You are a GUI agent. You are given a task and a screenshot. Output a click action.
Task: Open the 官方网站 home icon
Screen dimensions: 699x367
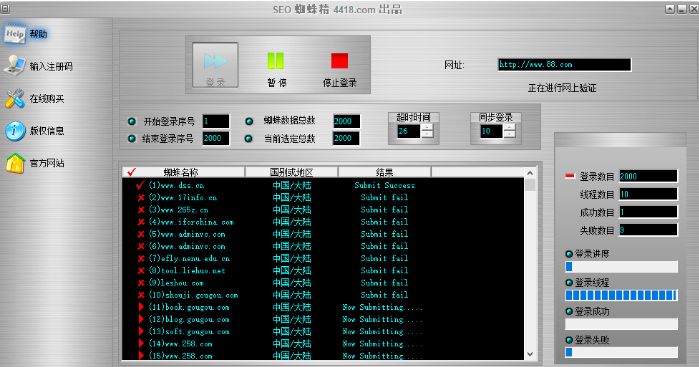click(x=15, y=163)
